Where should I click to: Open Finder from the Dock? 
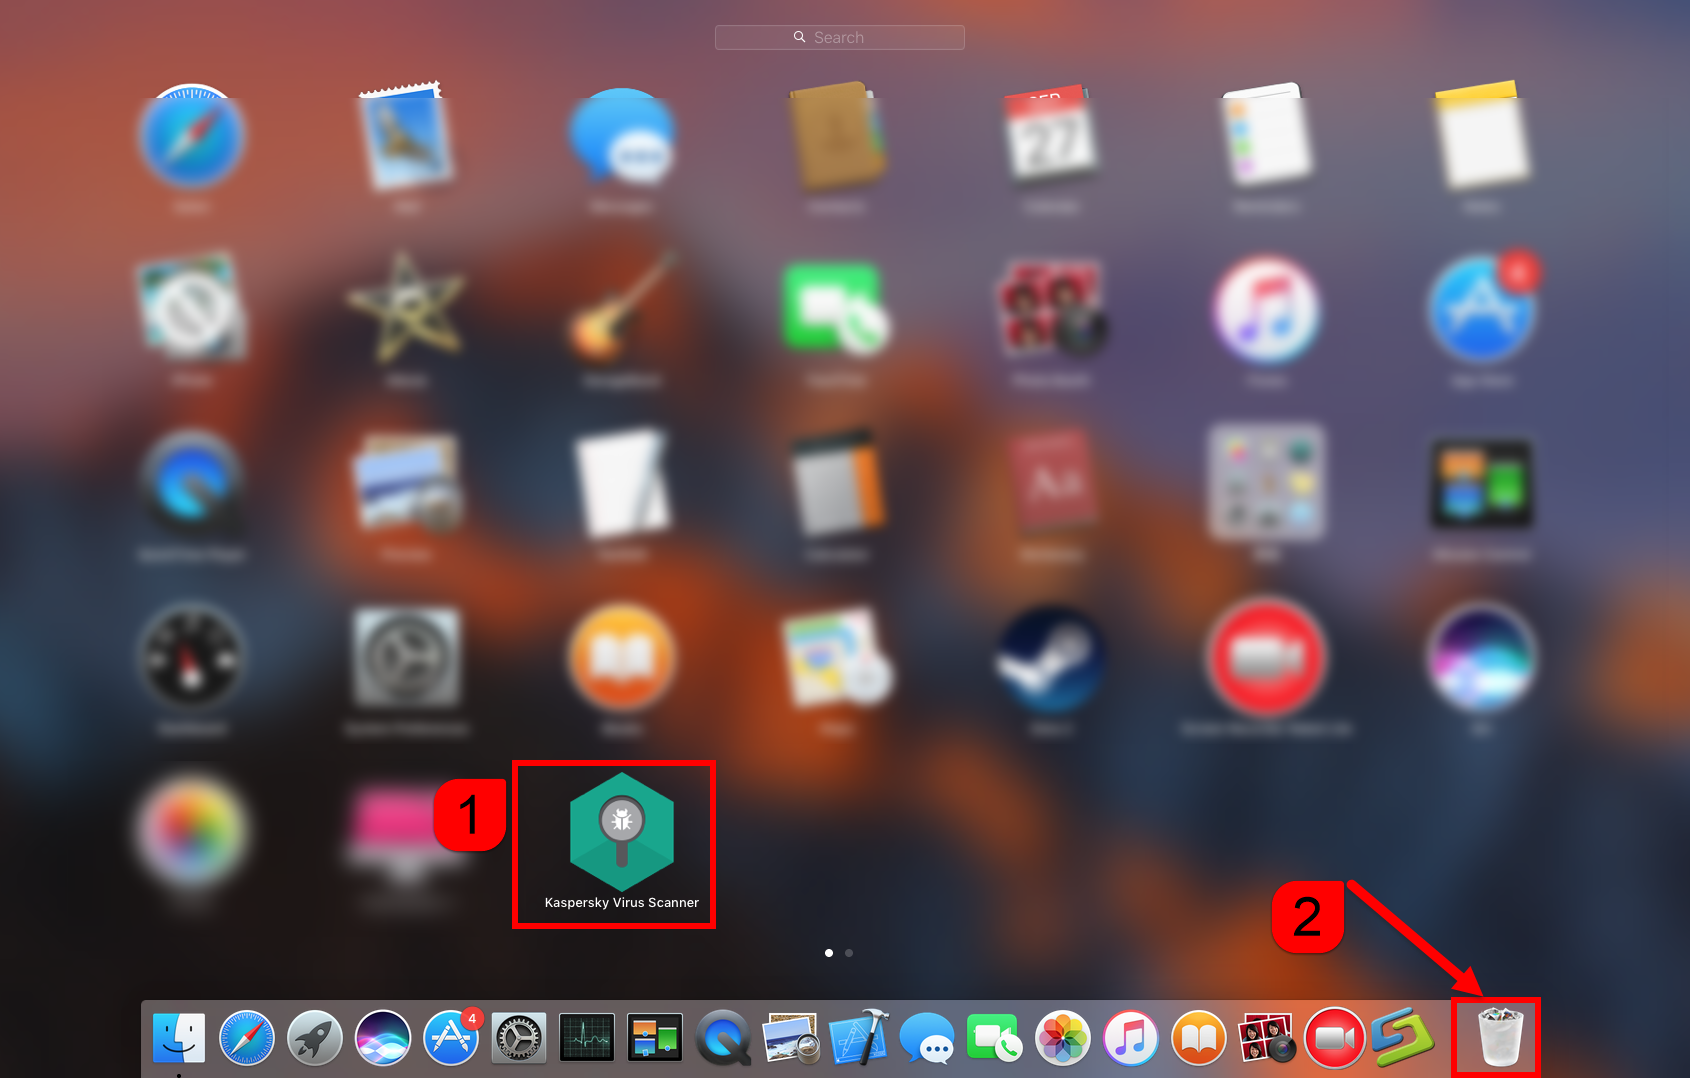tap(178, 1038)
